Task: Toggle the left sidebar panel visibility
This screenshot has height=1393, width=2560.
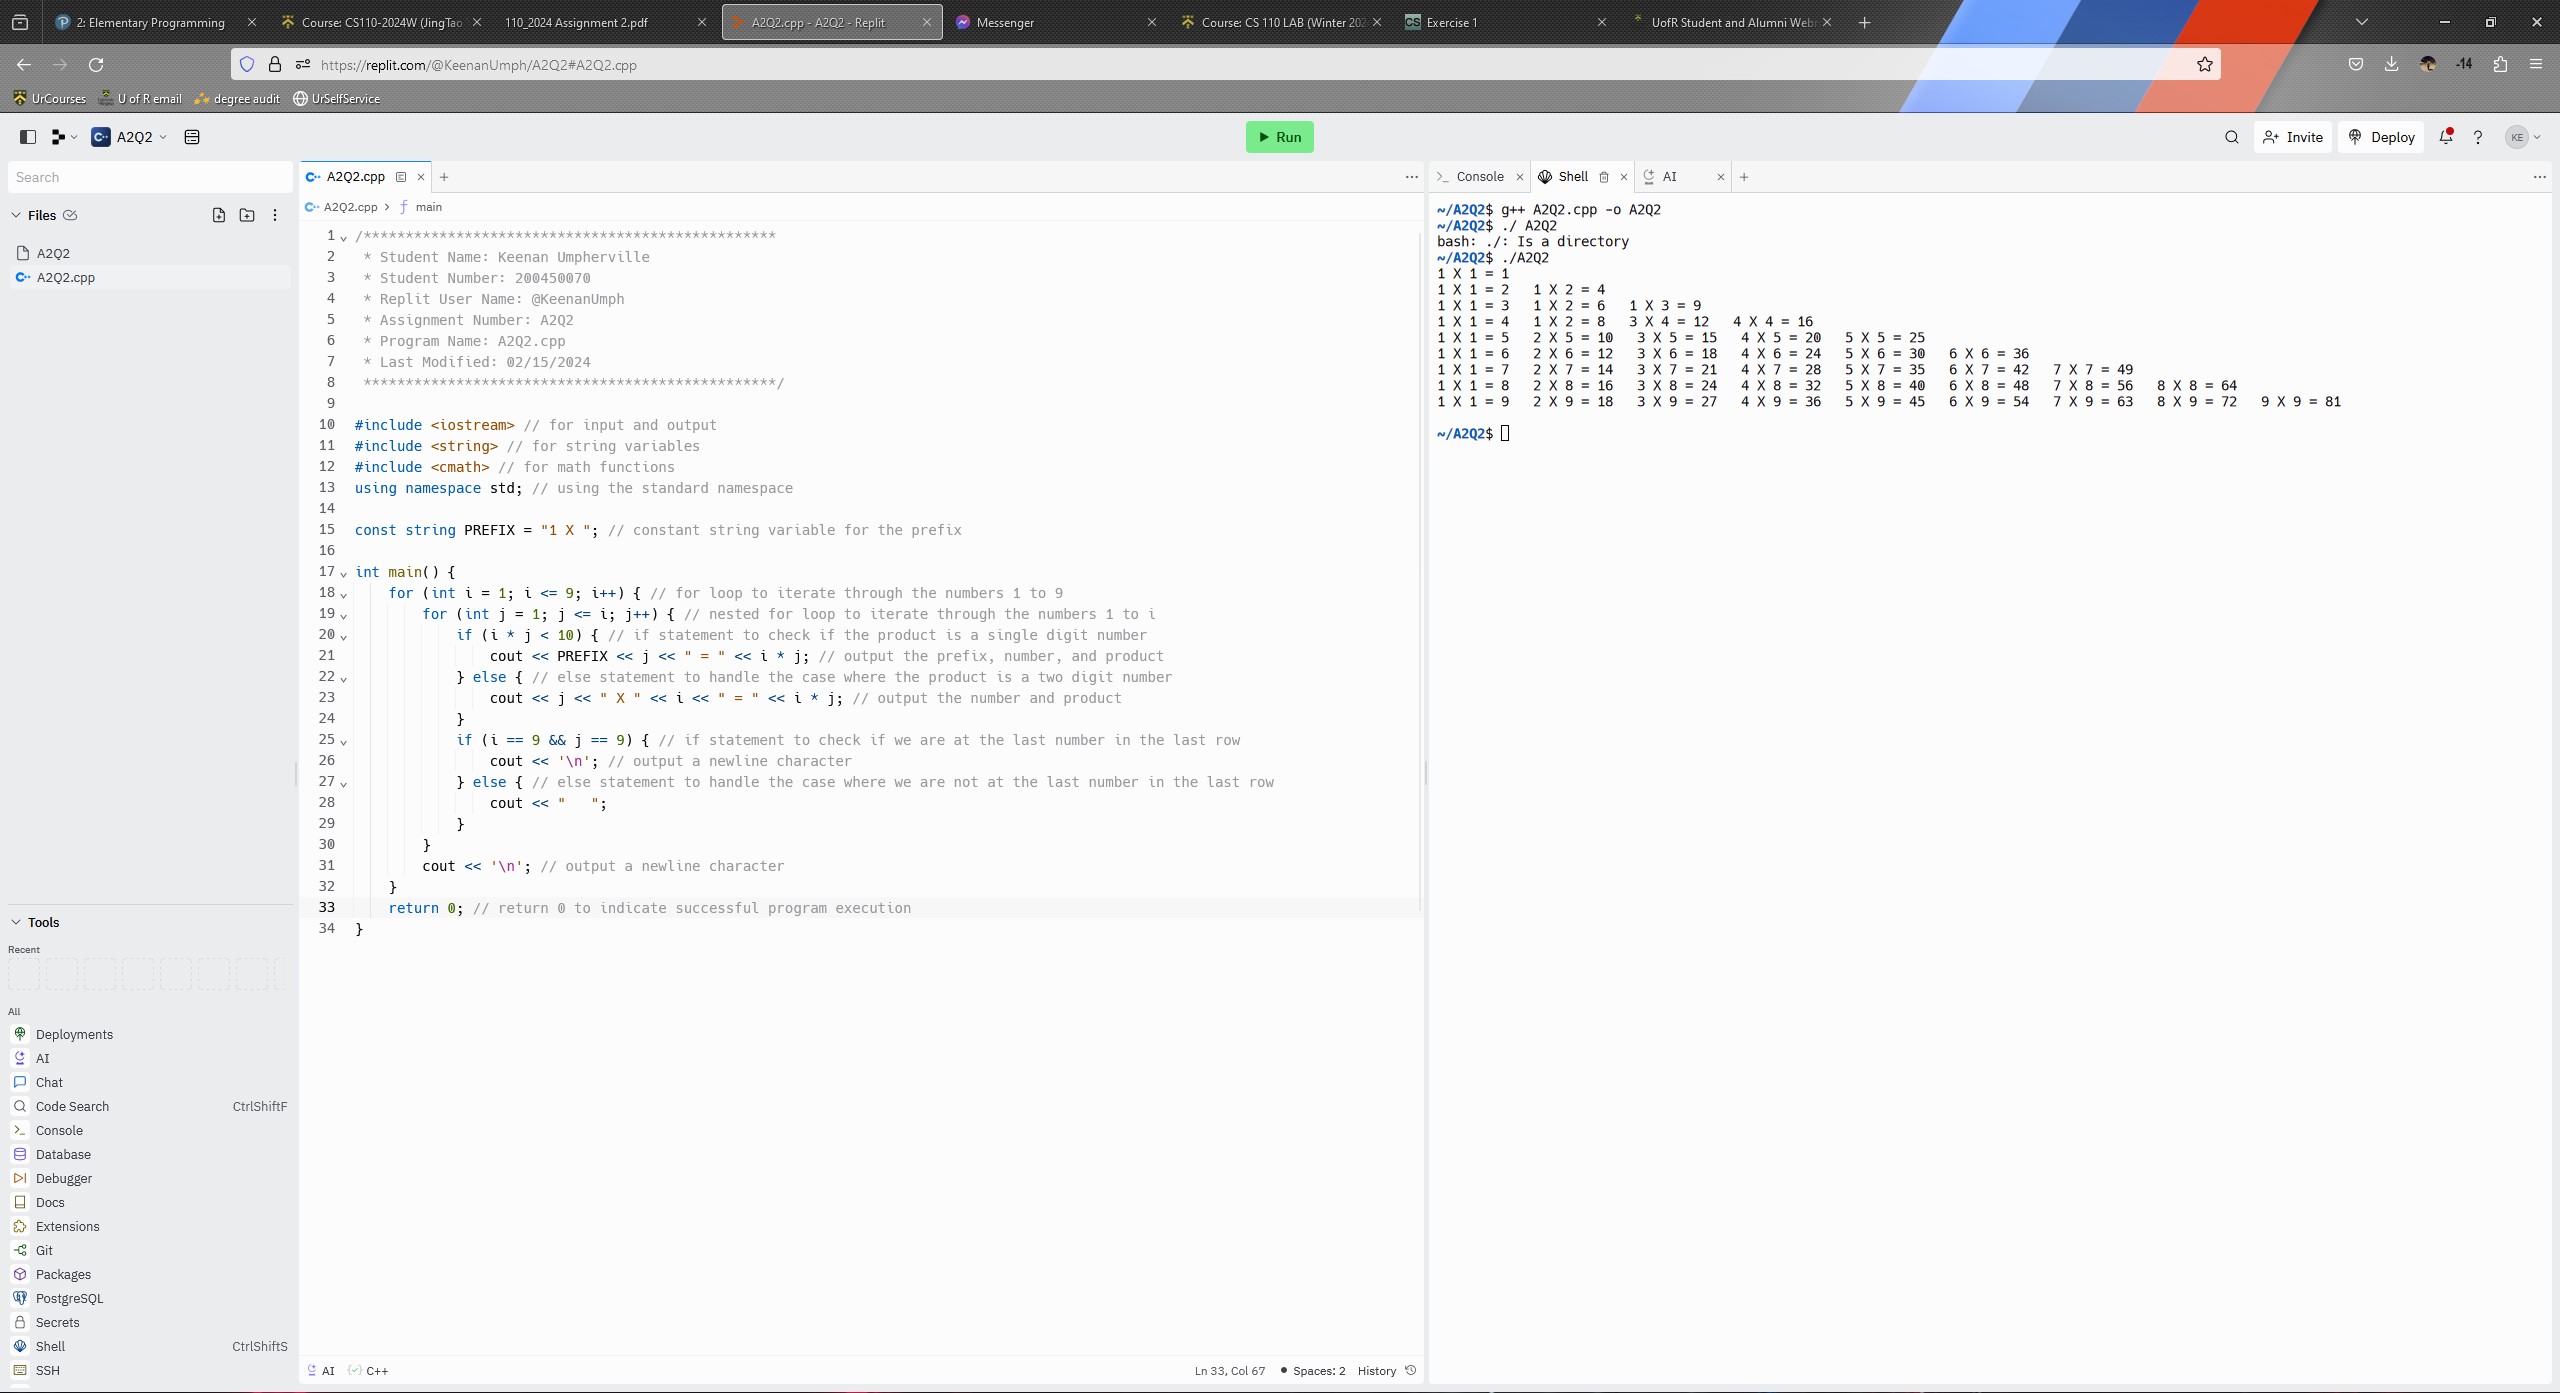Action: [27, 137]
